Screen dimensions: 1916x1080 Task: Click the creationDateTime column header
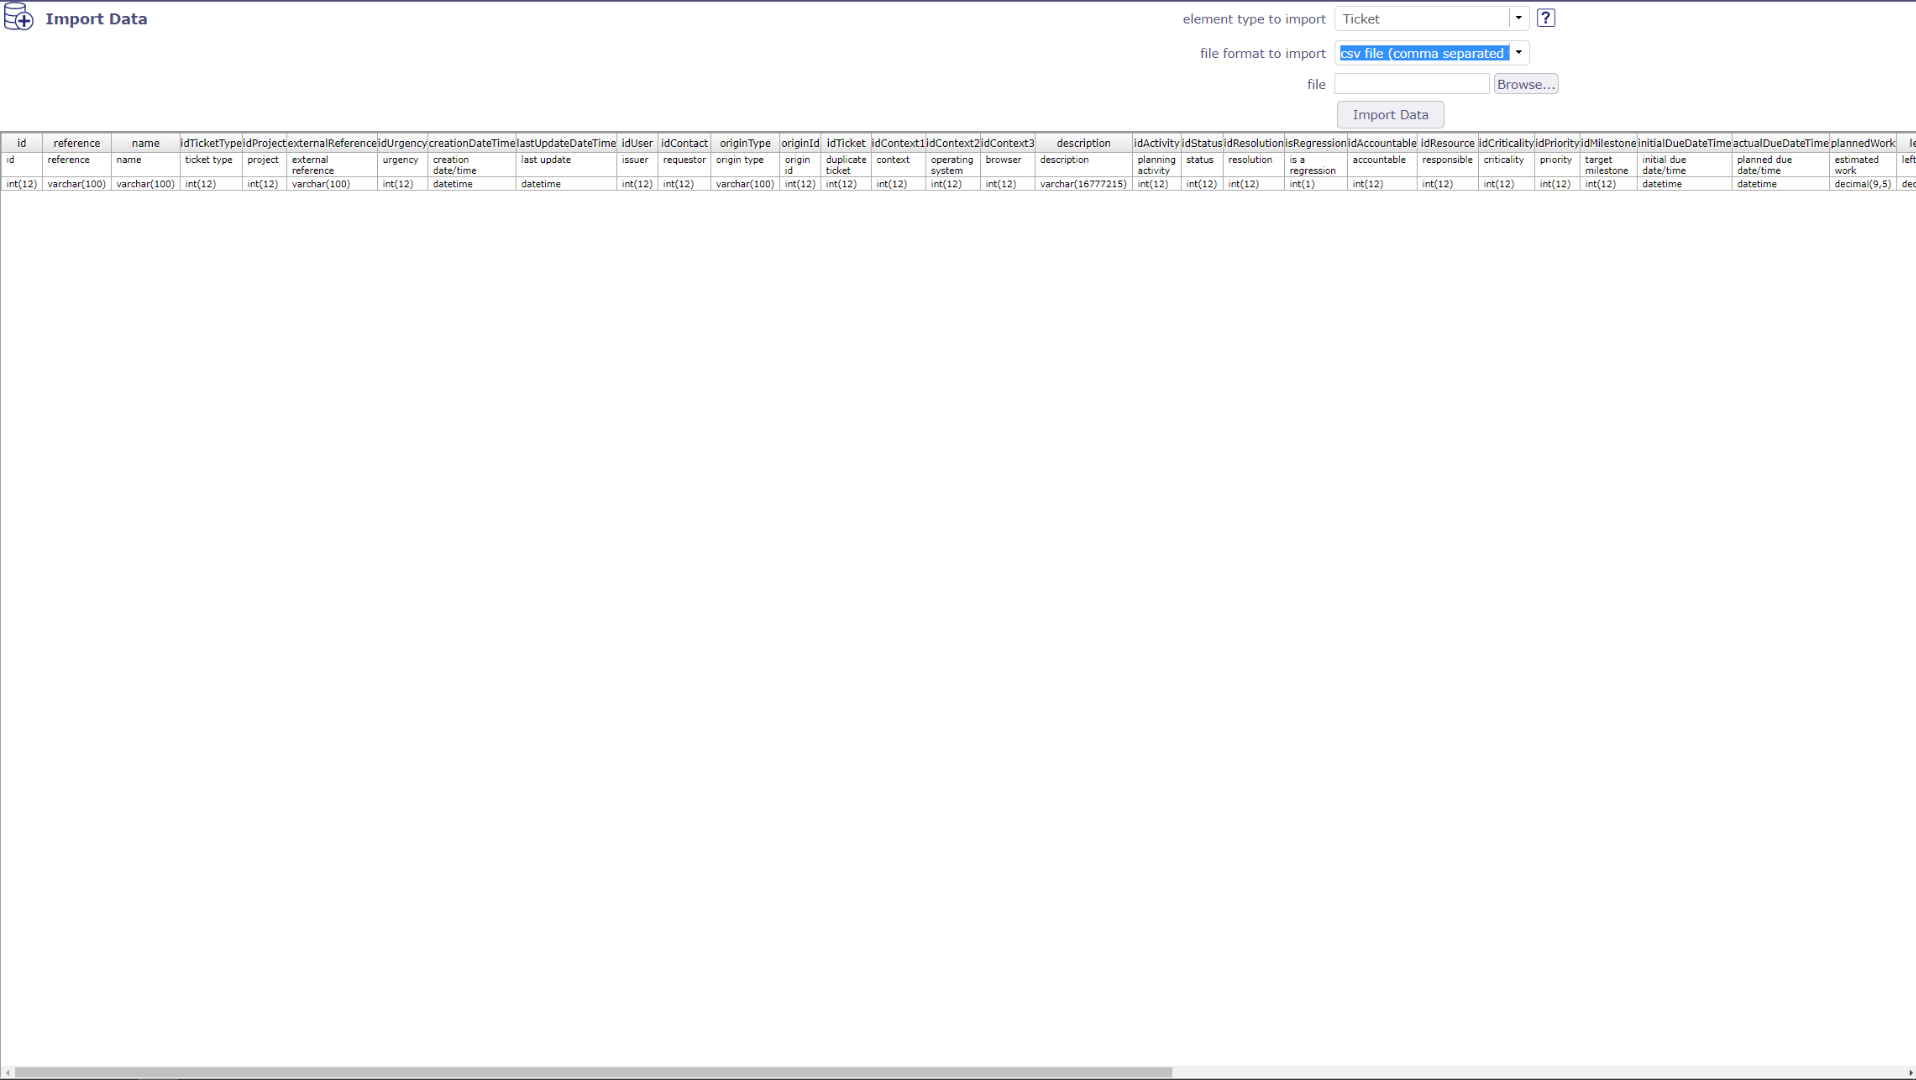[x=472, y=143]
